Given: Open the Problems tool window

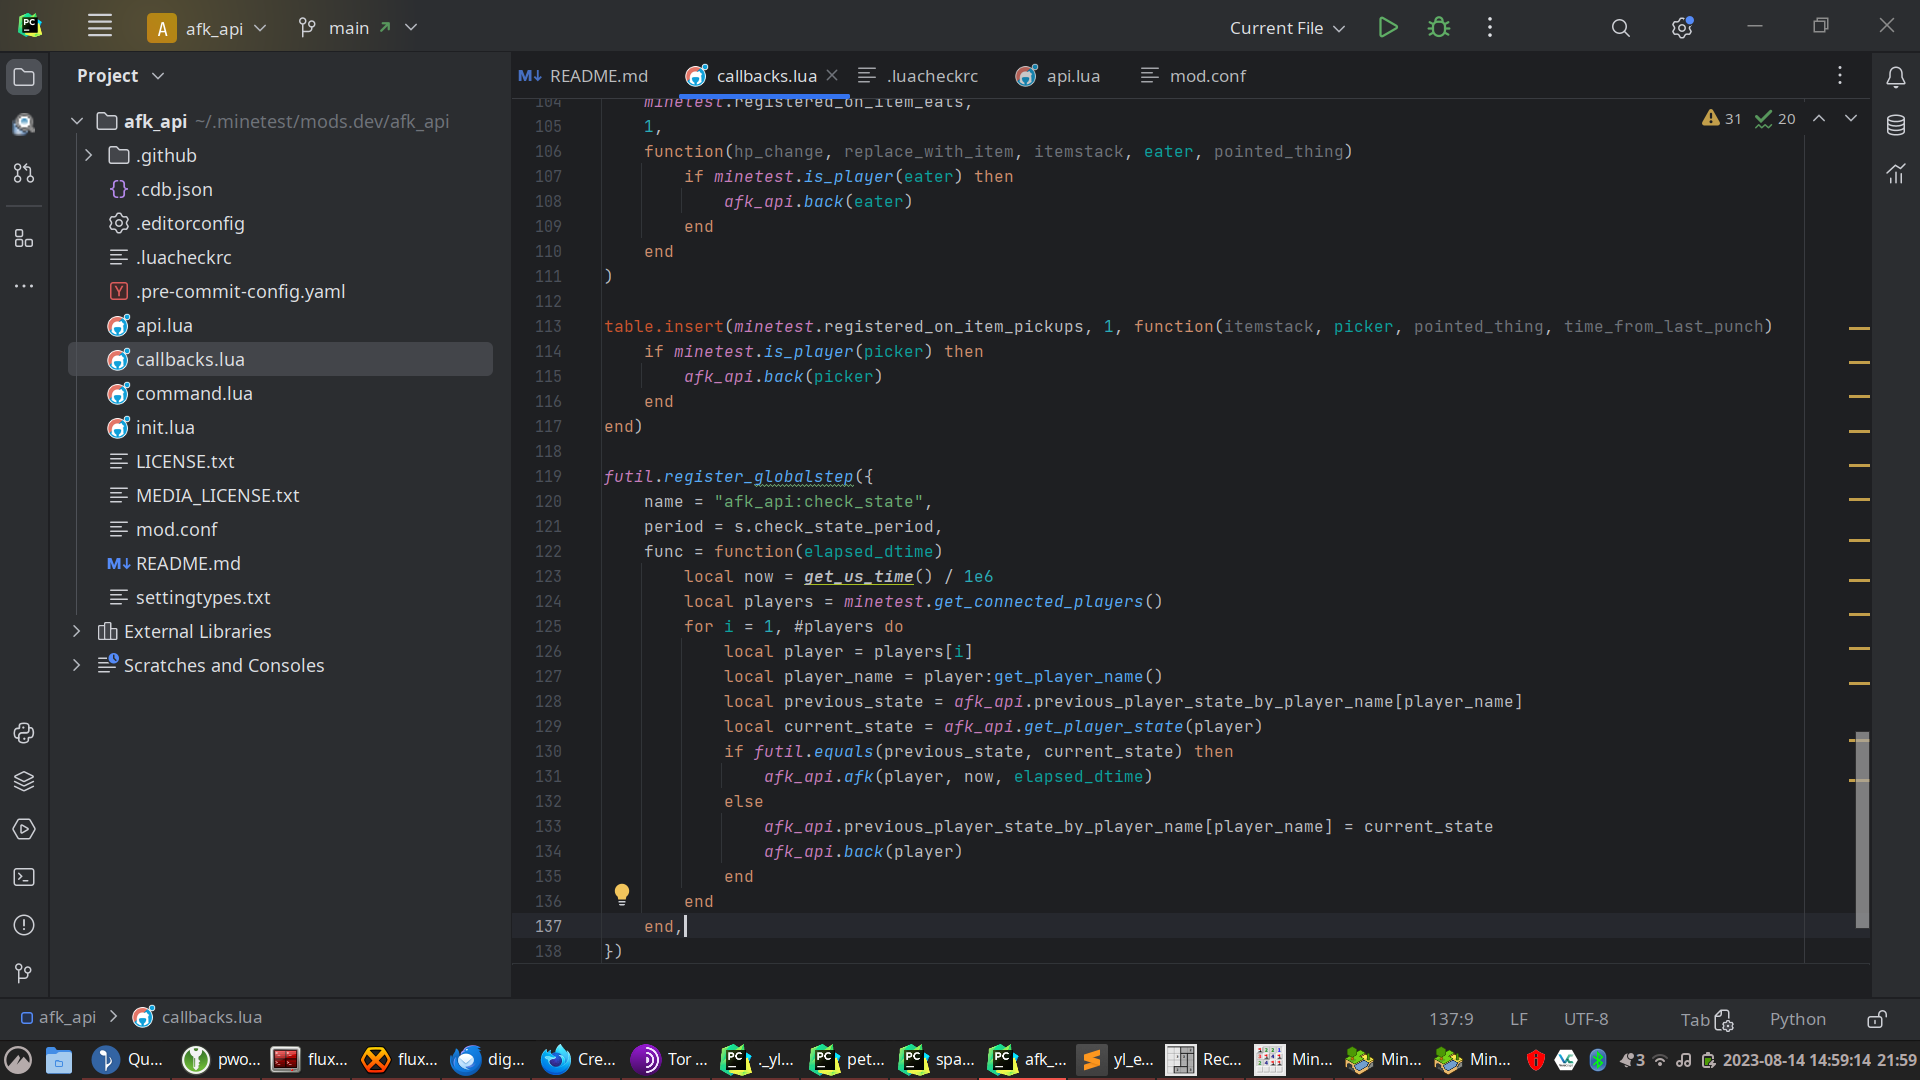Looking at the screenshot, I should (24, 925).
